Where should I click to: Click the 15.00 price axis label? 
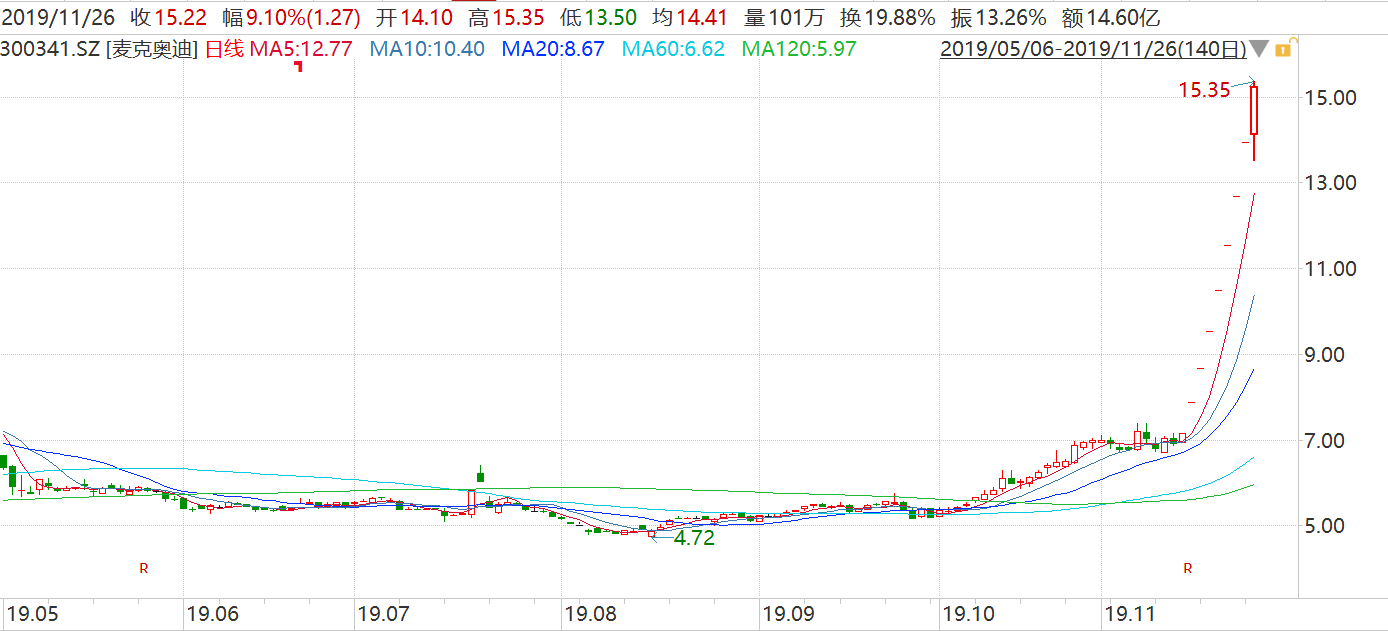point(1330,98)
